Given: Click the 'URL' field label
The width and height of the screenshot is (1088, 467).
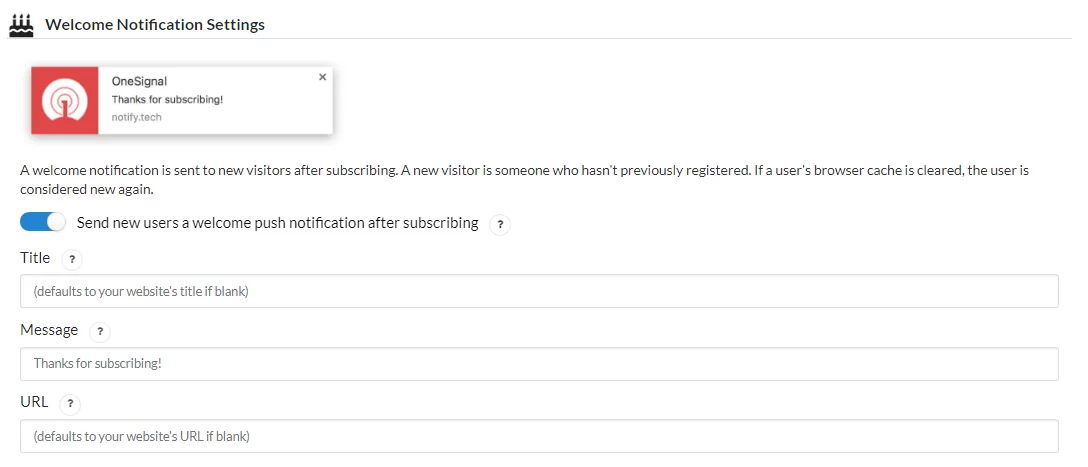Looking at the screenshot, I should 34,402.
